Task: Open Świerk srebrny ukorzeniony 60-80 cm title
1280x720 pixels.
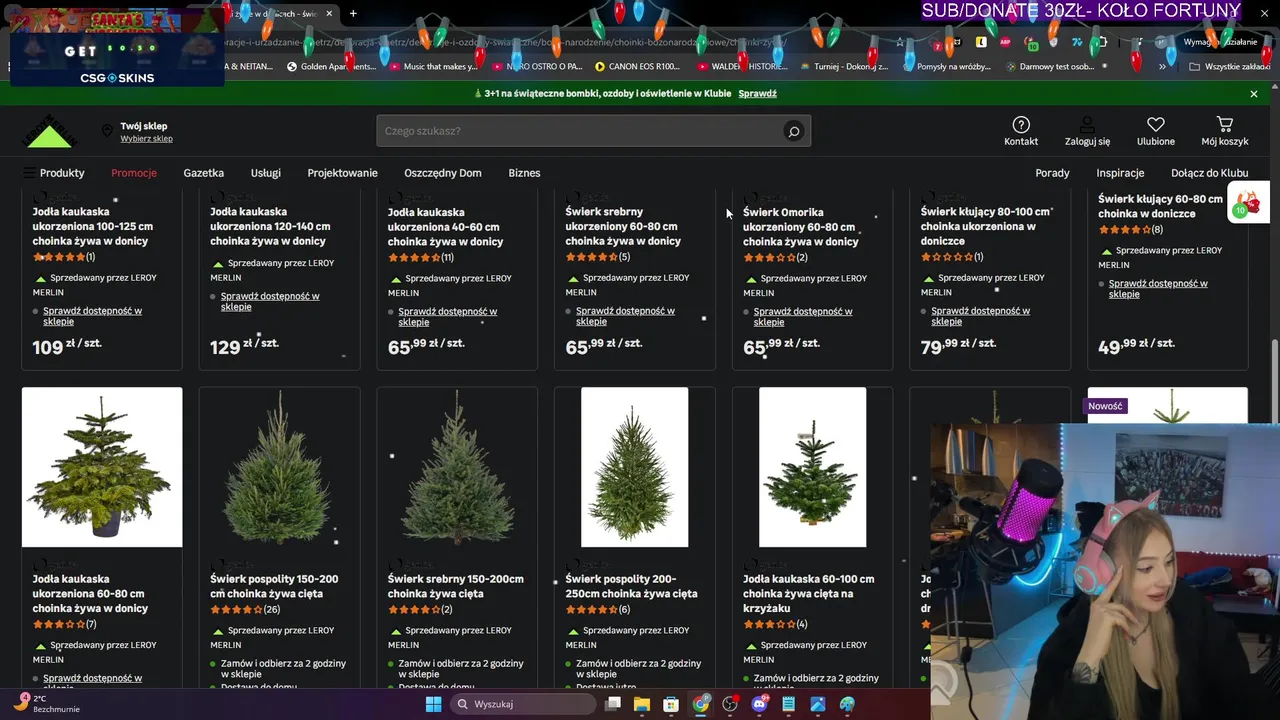Action: click(x=623, y=226)
